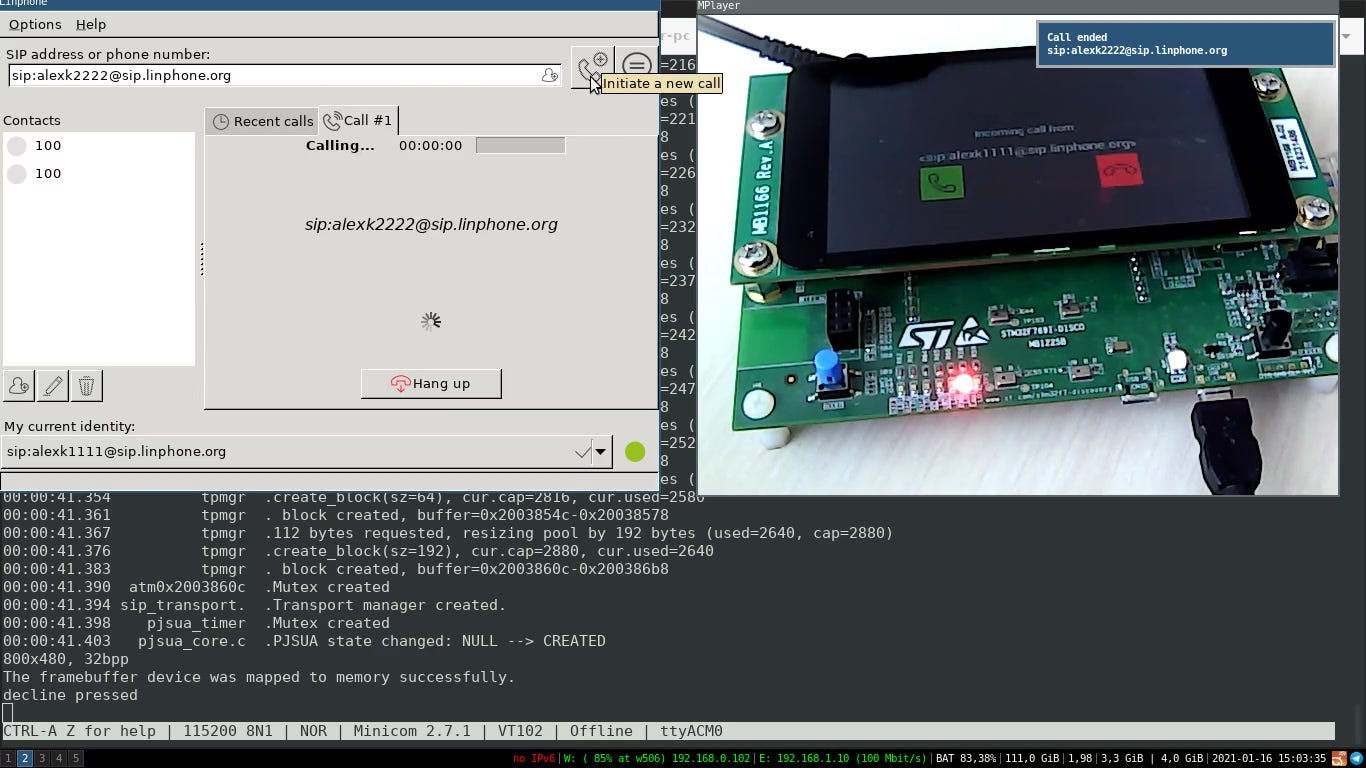
Task: Open the Options menu
Action: point(35,24)
